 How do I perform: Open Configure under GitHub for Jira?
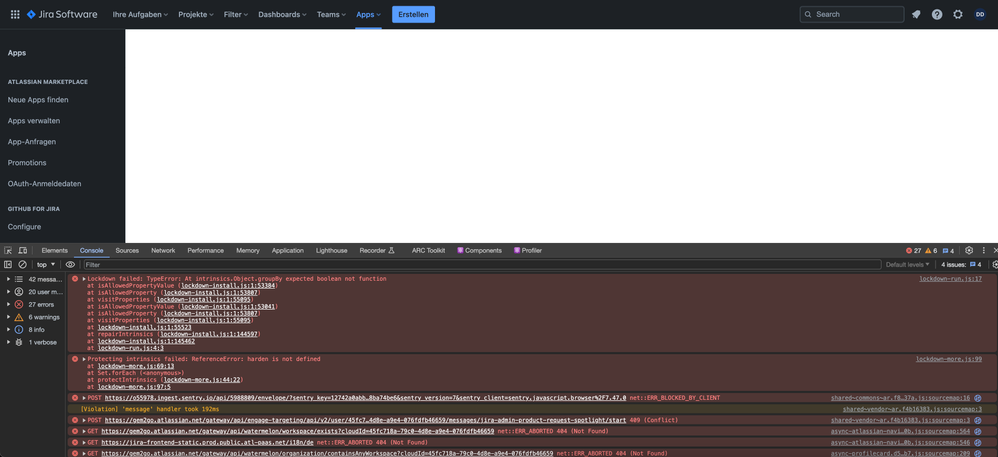(24, 227)
